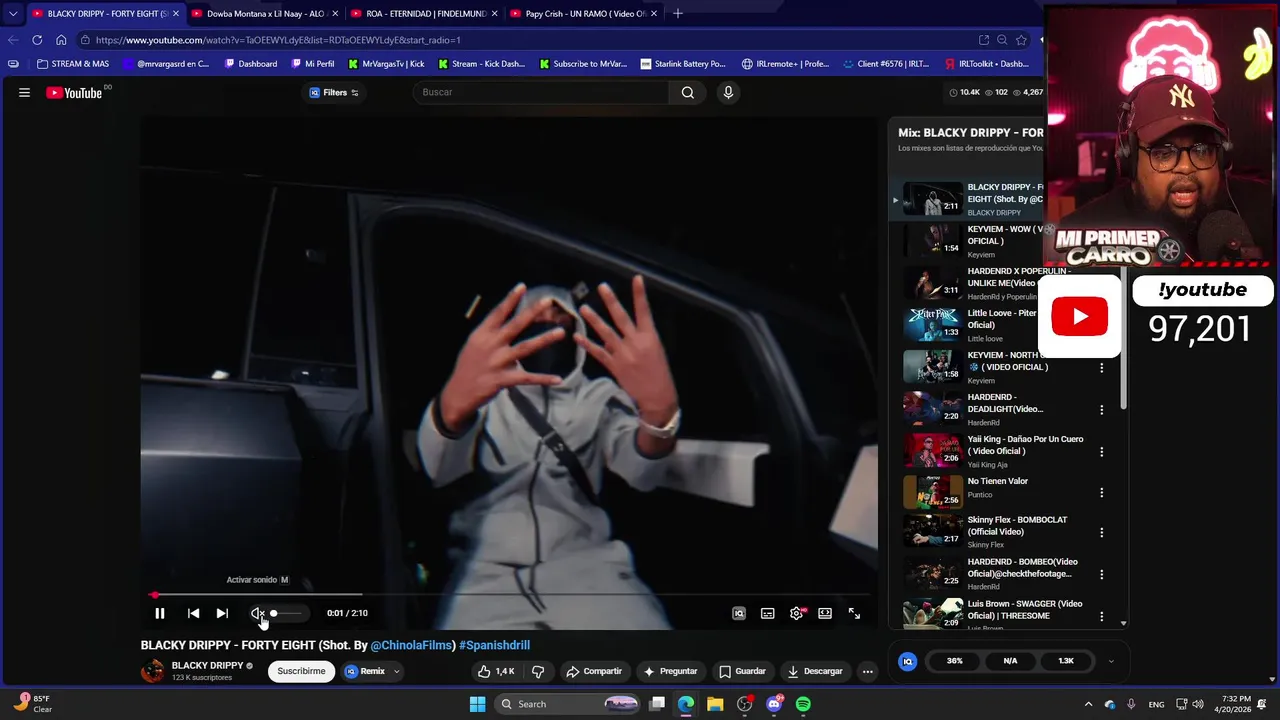The width and height of the screenshot is (1280, 720).
Task: Enter fullscreen mode in video player
Action: pyautogui.click(x=854, y=613)
